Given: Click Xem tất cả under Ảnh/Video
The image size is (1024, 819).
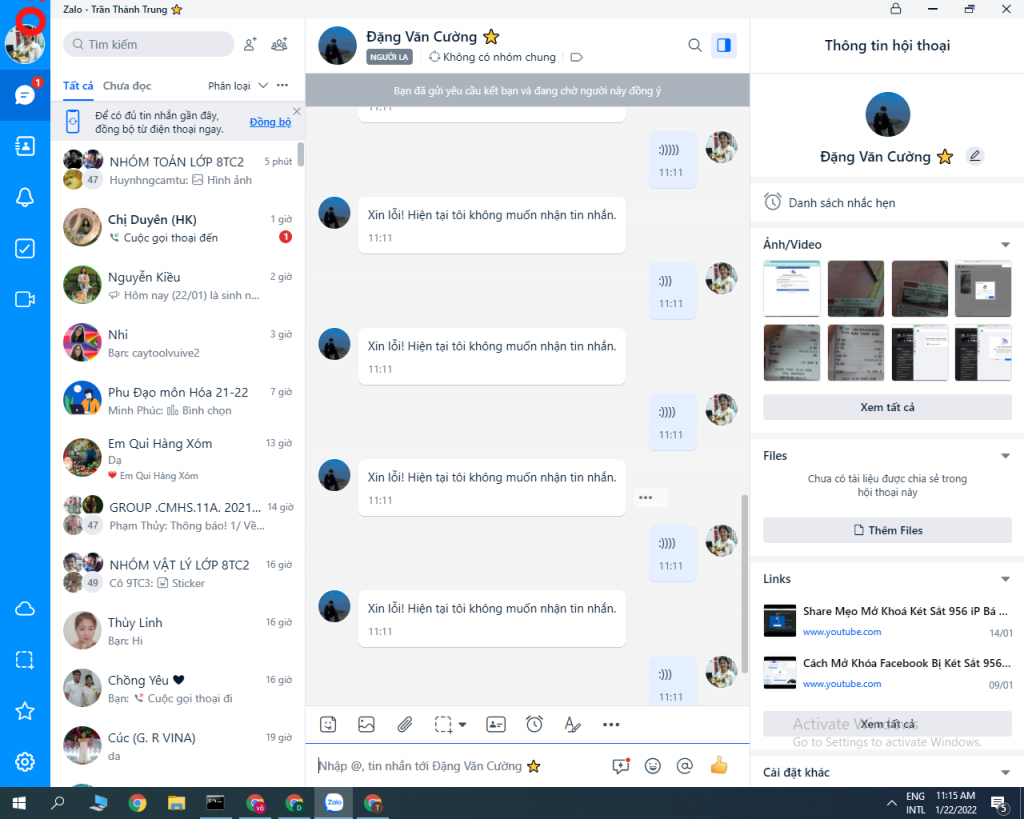Looking at the screenshot, I should pyautogui.click(x=887, y=407).
